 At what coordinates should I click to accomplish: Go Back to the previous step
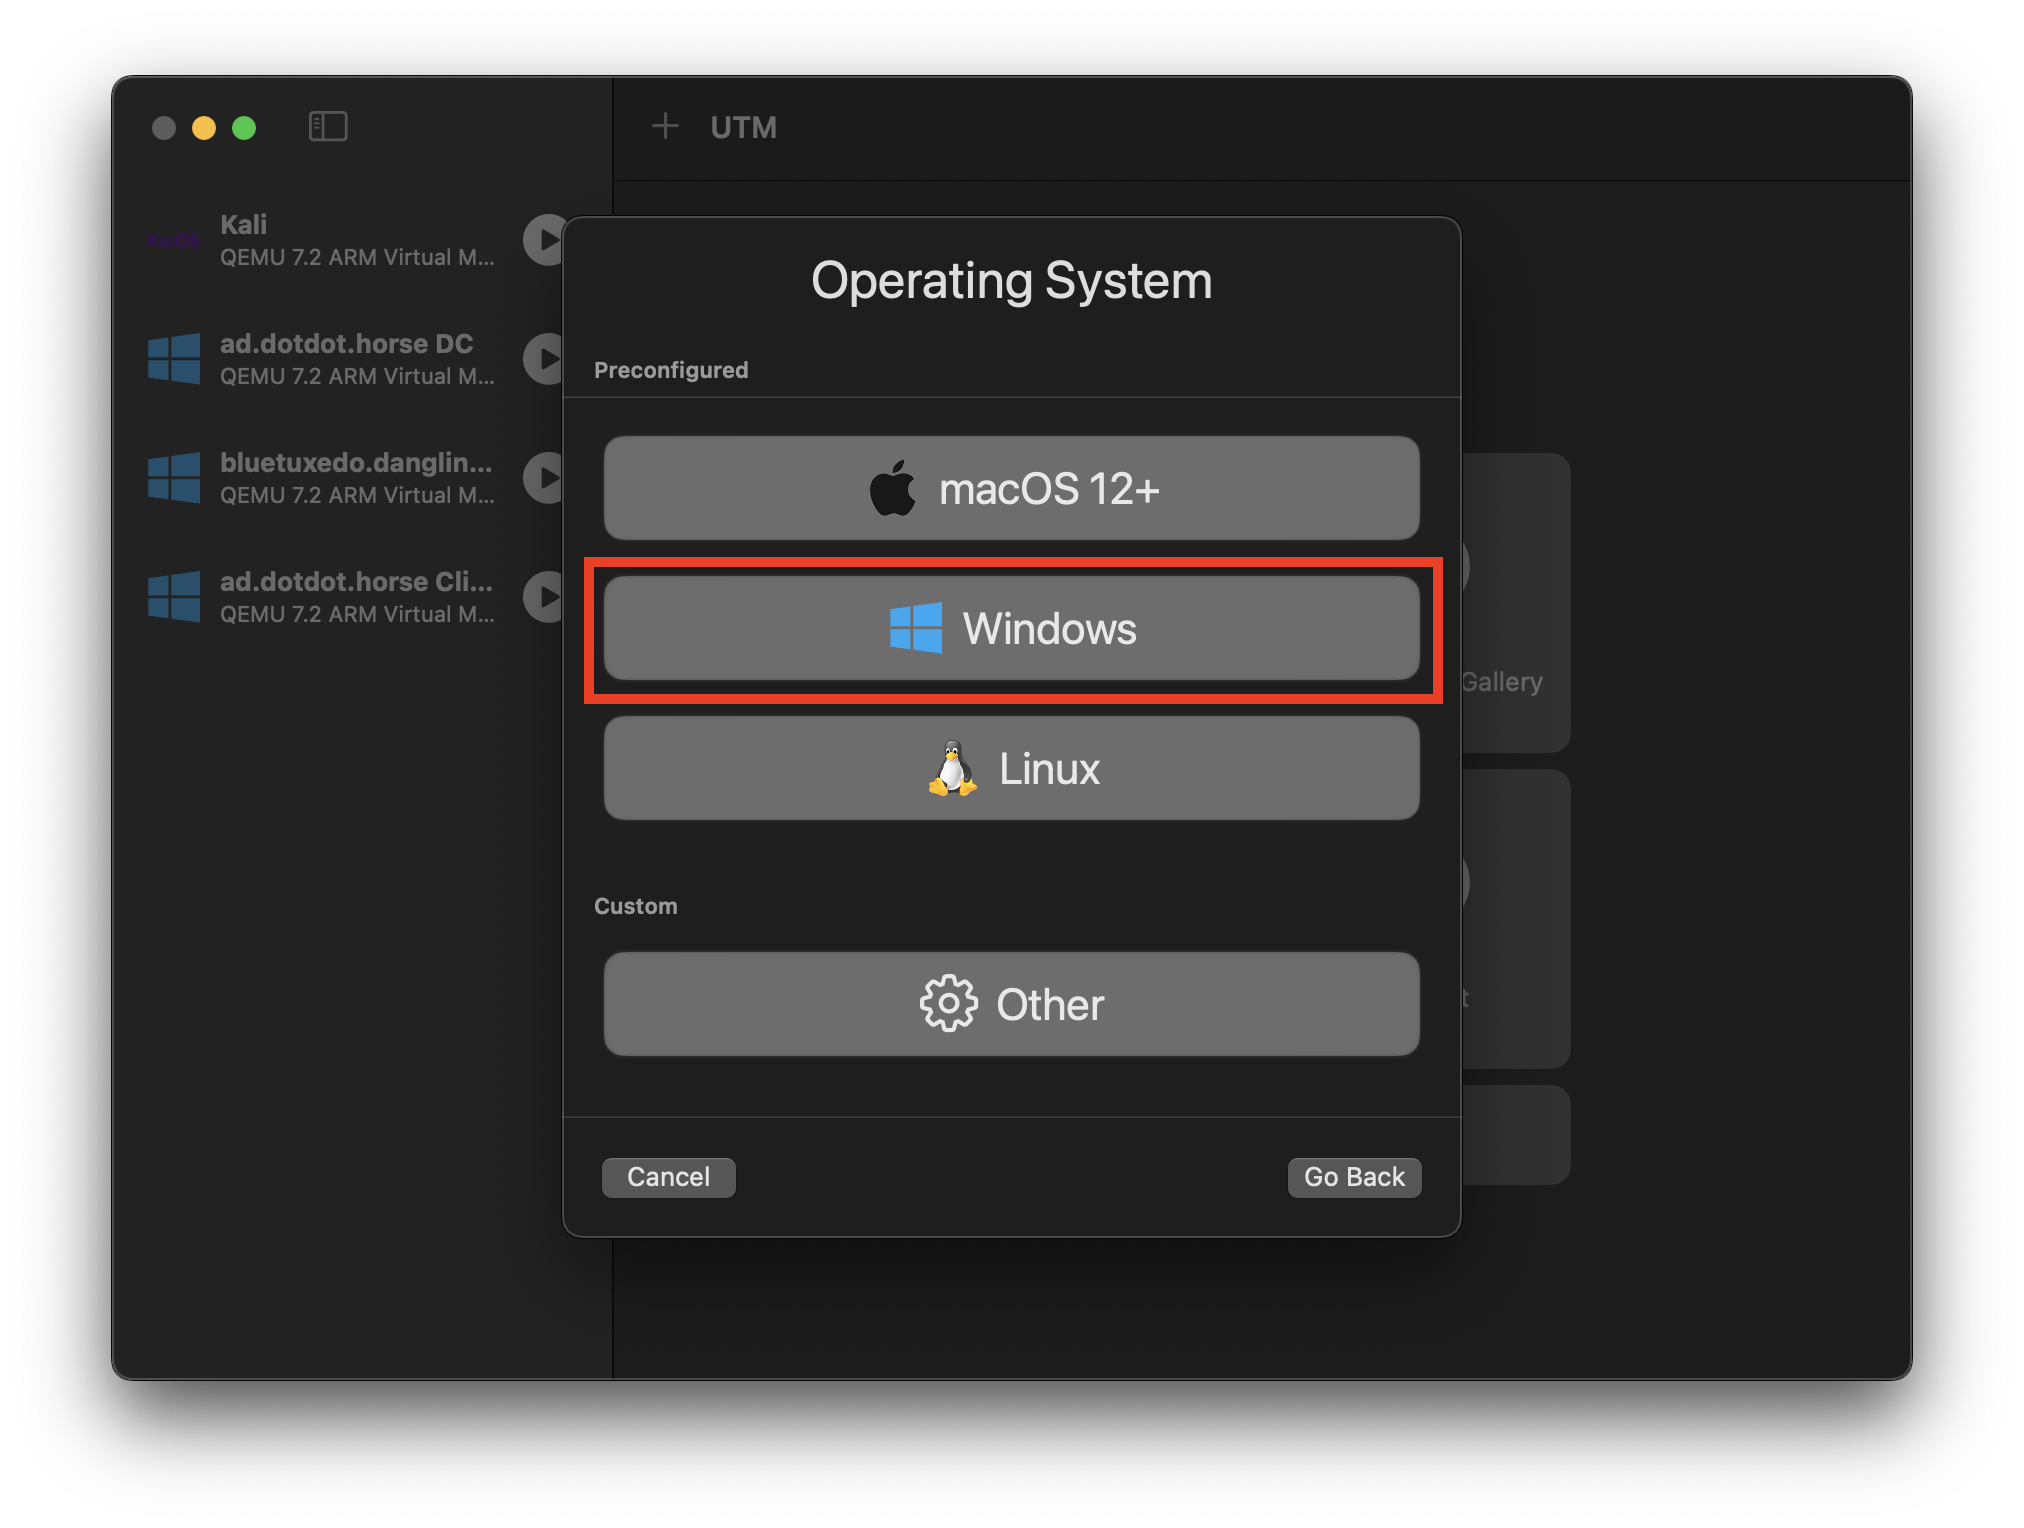coord(1354,1177)
